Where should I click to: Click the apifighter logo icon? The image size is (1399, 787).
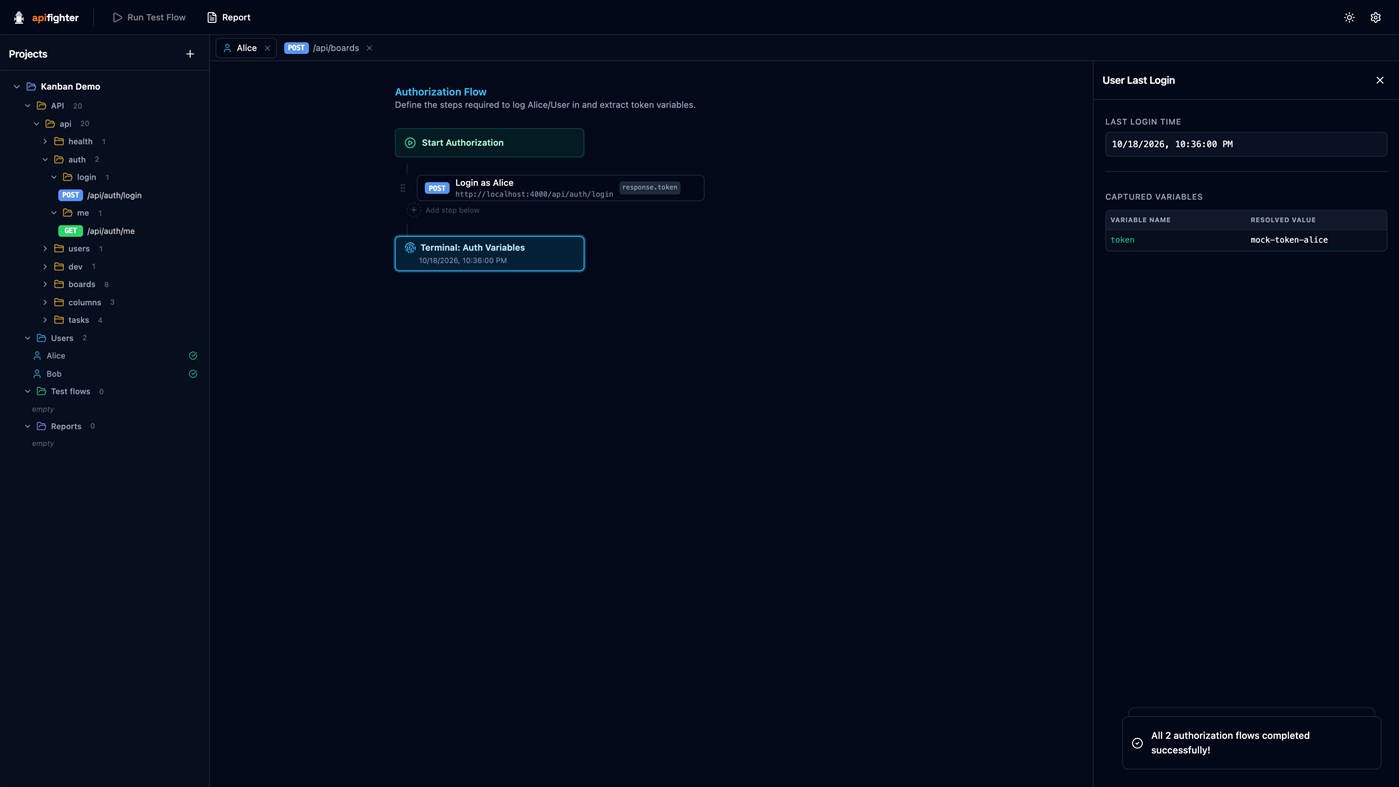(19, 17)
